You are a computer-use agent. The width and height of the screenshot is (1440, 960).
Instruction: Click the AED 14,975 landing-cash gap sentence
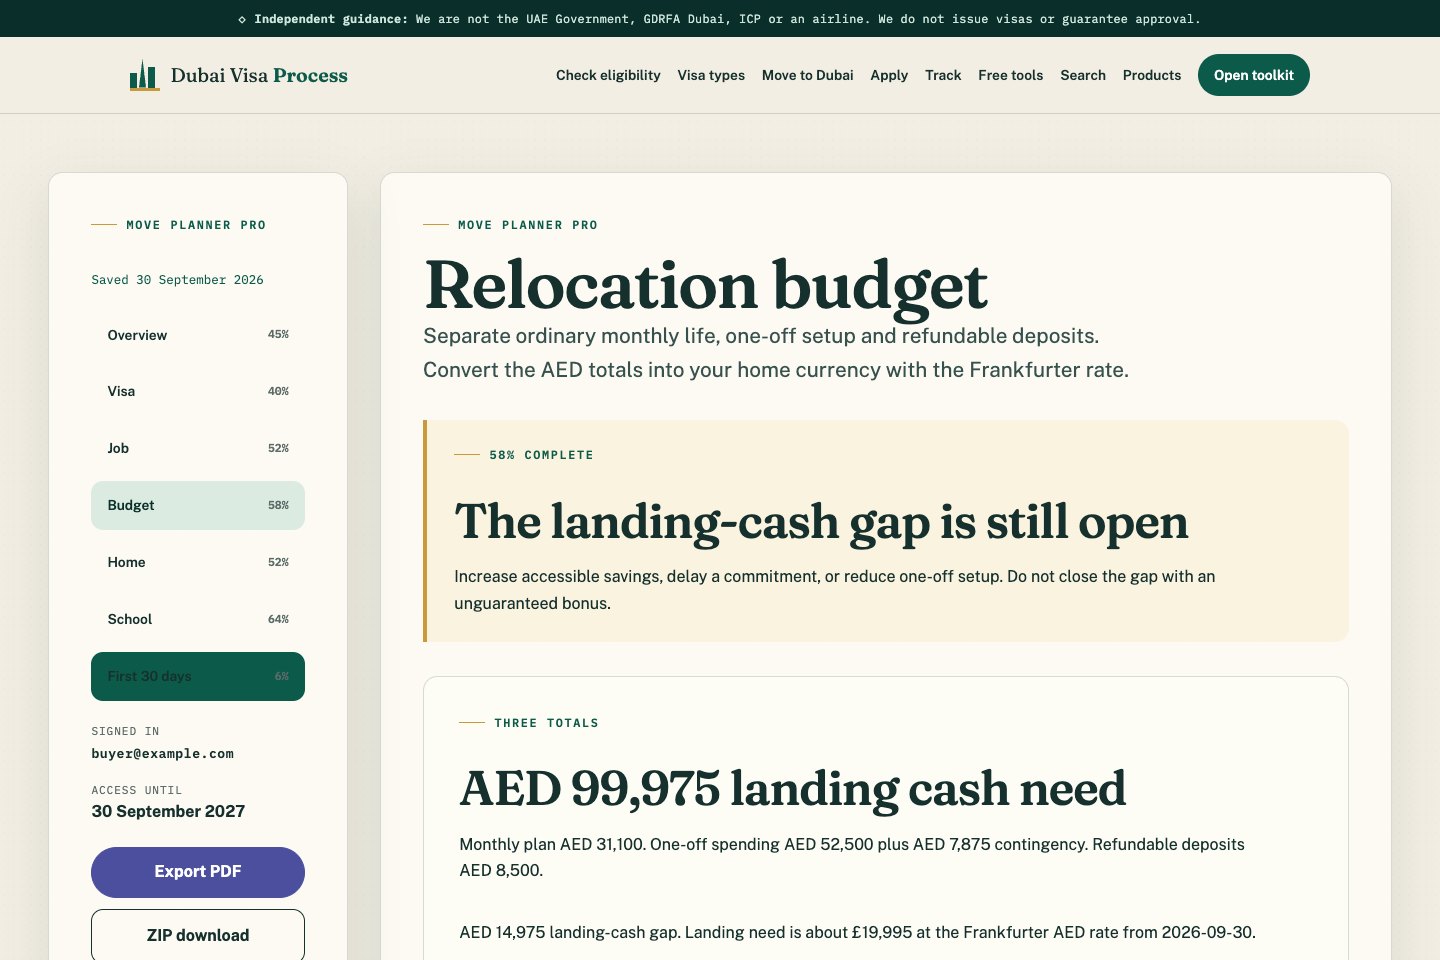(x=857, y=932)
